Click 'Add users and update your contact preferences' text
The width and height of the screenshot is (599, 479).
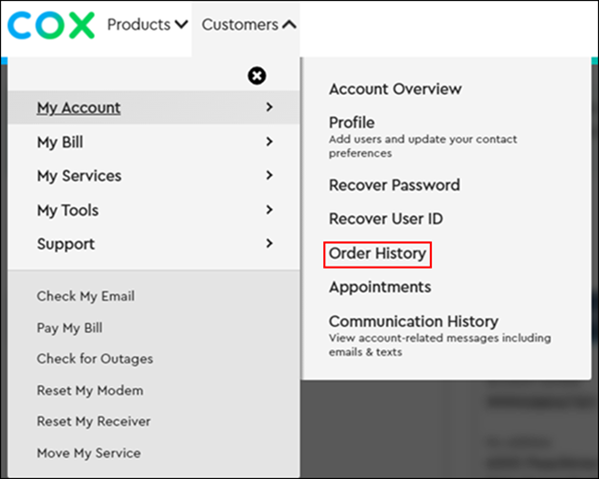point(423,146)
